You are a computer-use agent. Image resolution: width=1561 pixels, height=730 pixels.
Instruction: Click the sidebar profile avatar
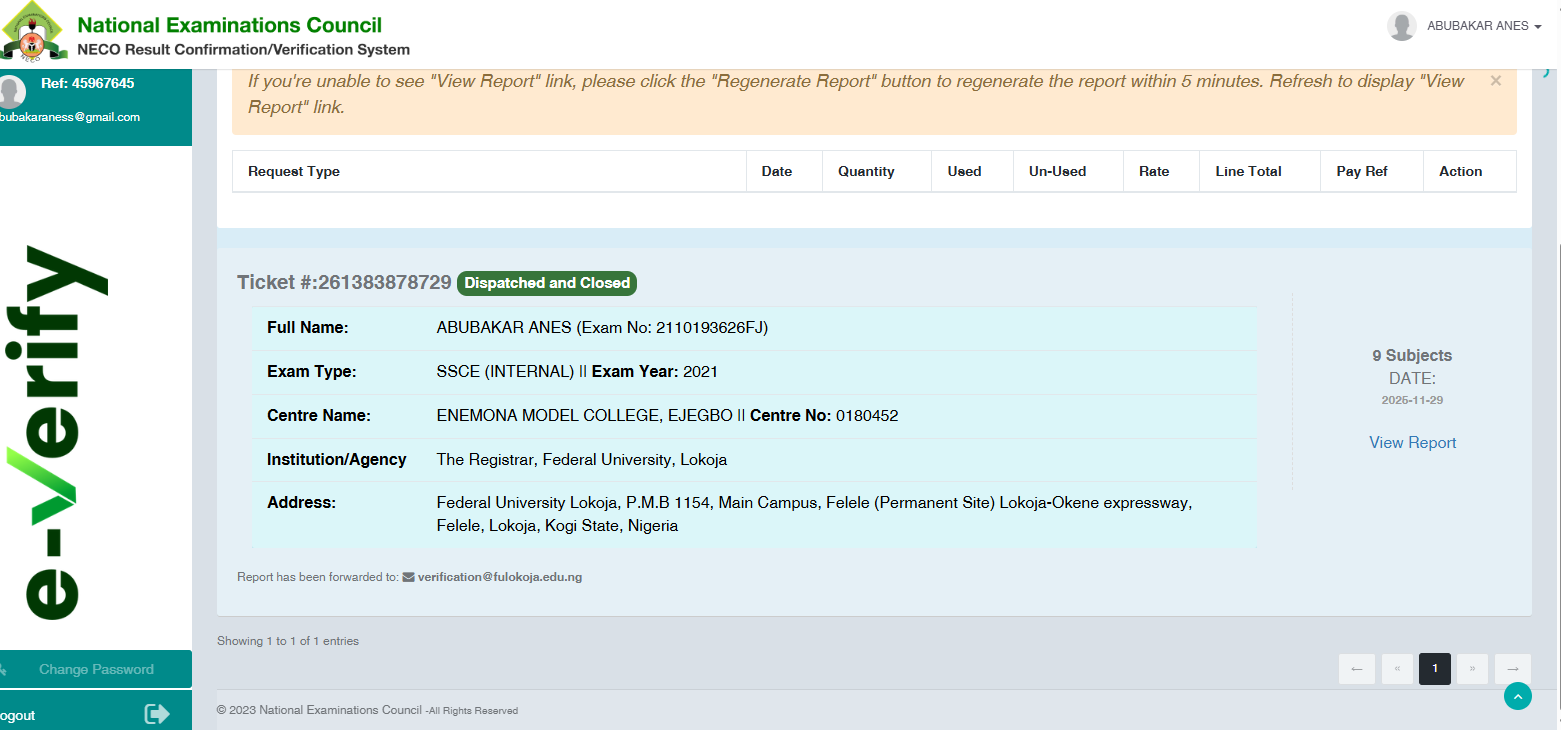point(12,91)
